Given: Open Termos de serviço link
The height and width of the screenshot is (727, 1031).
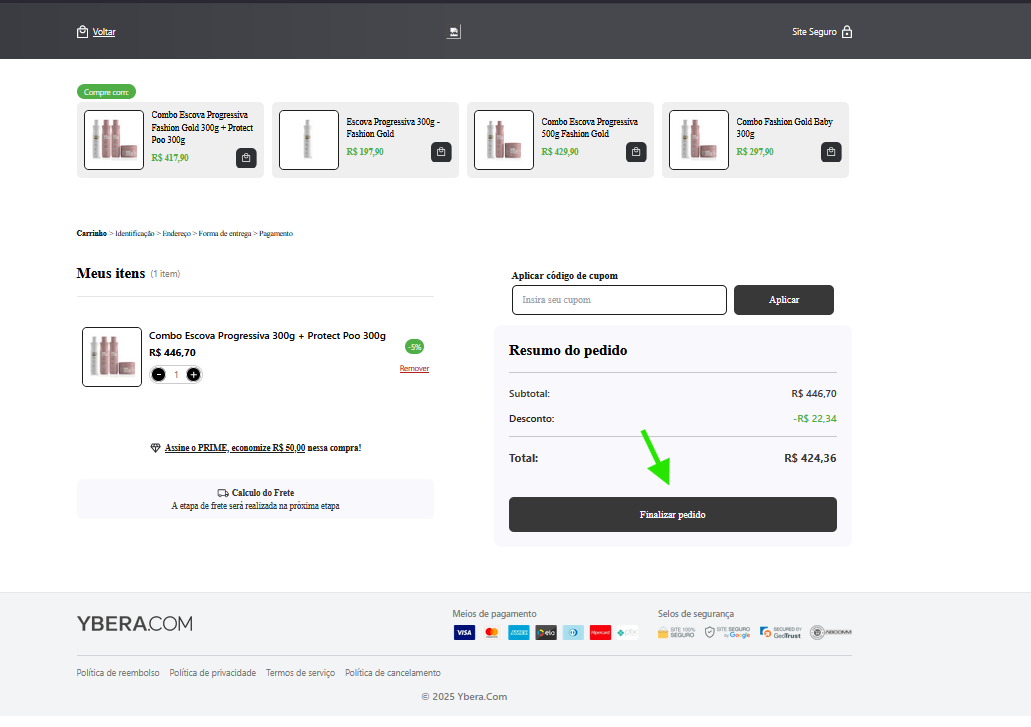Looking at the screenshot, I should (300, 673).
